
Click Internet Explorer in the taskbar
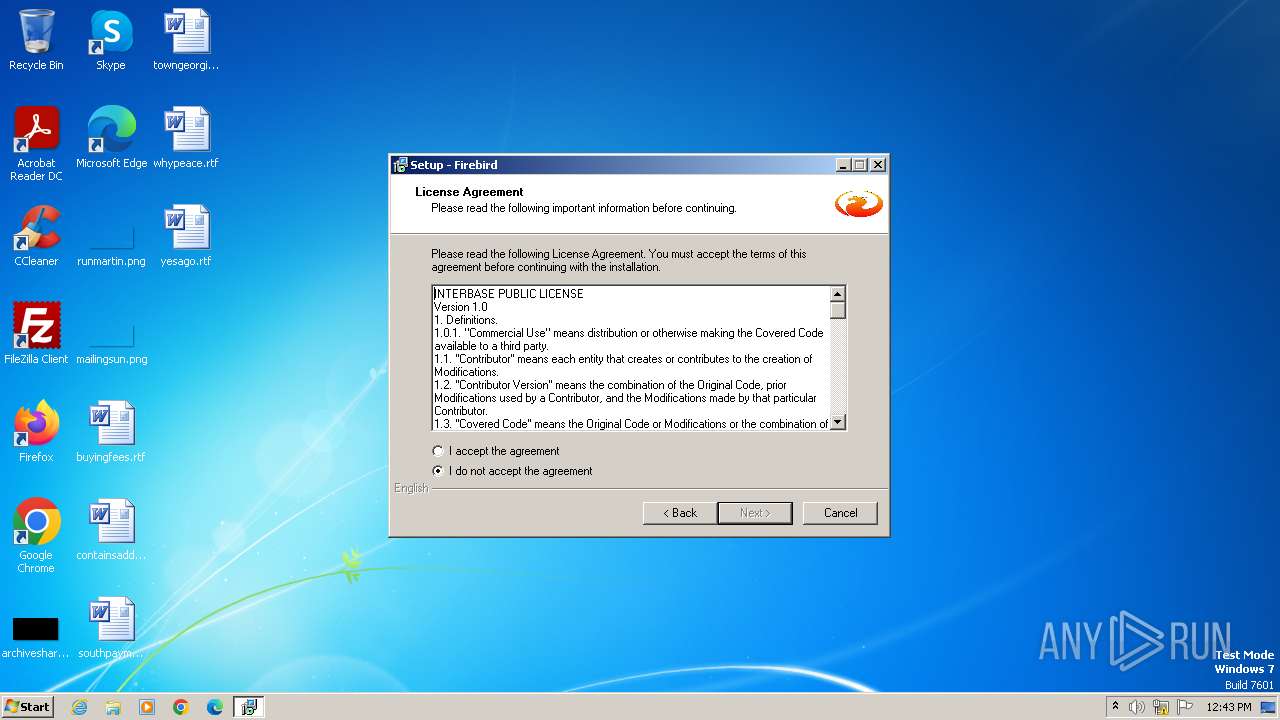tap(79, 707)
